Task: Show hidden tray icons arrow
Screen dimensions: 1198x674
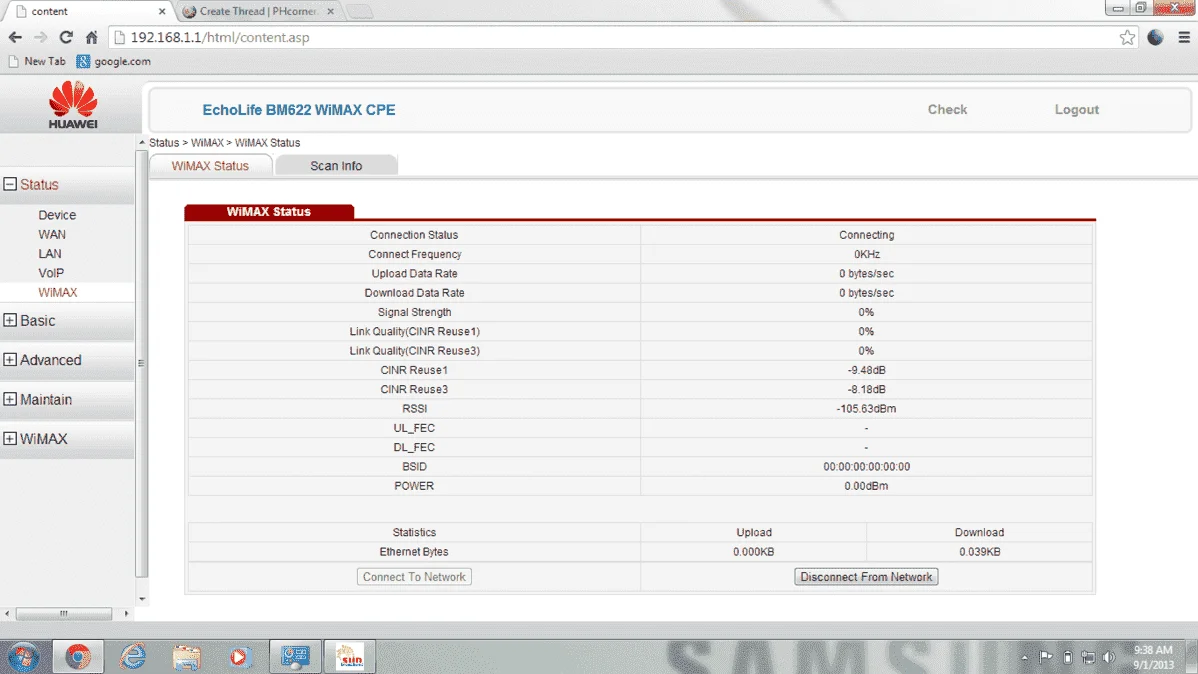Action: tap(1025, 657)
